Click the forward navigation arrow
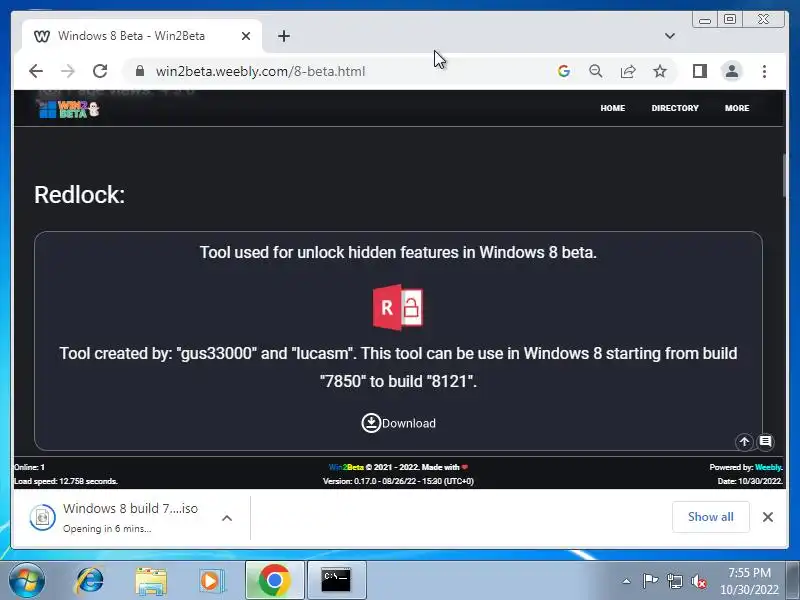Screen dimensions: 800x600 (68, 71)
